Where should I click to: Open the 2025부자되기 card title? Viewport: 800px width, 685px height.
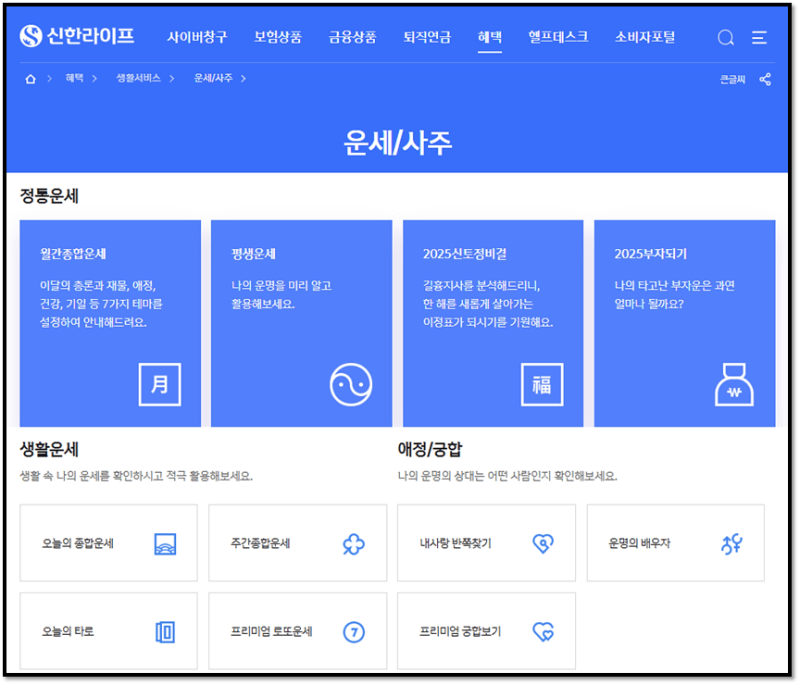(x=651, y=254)
